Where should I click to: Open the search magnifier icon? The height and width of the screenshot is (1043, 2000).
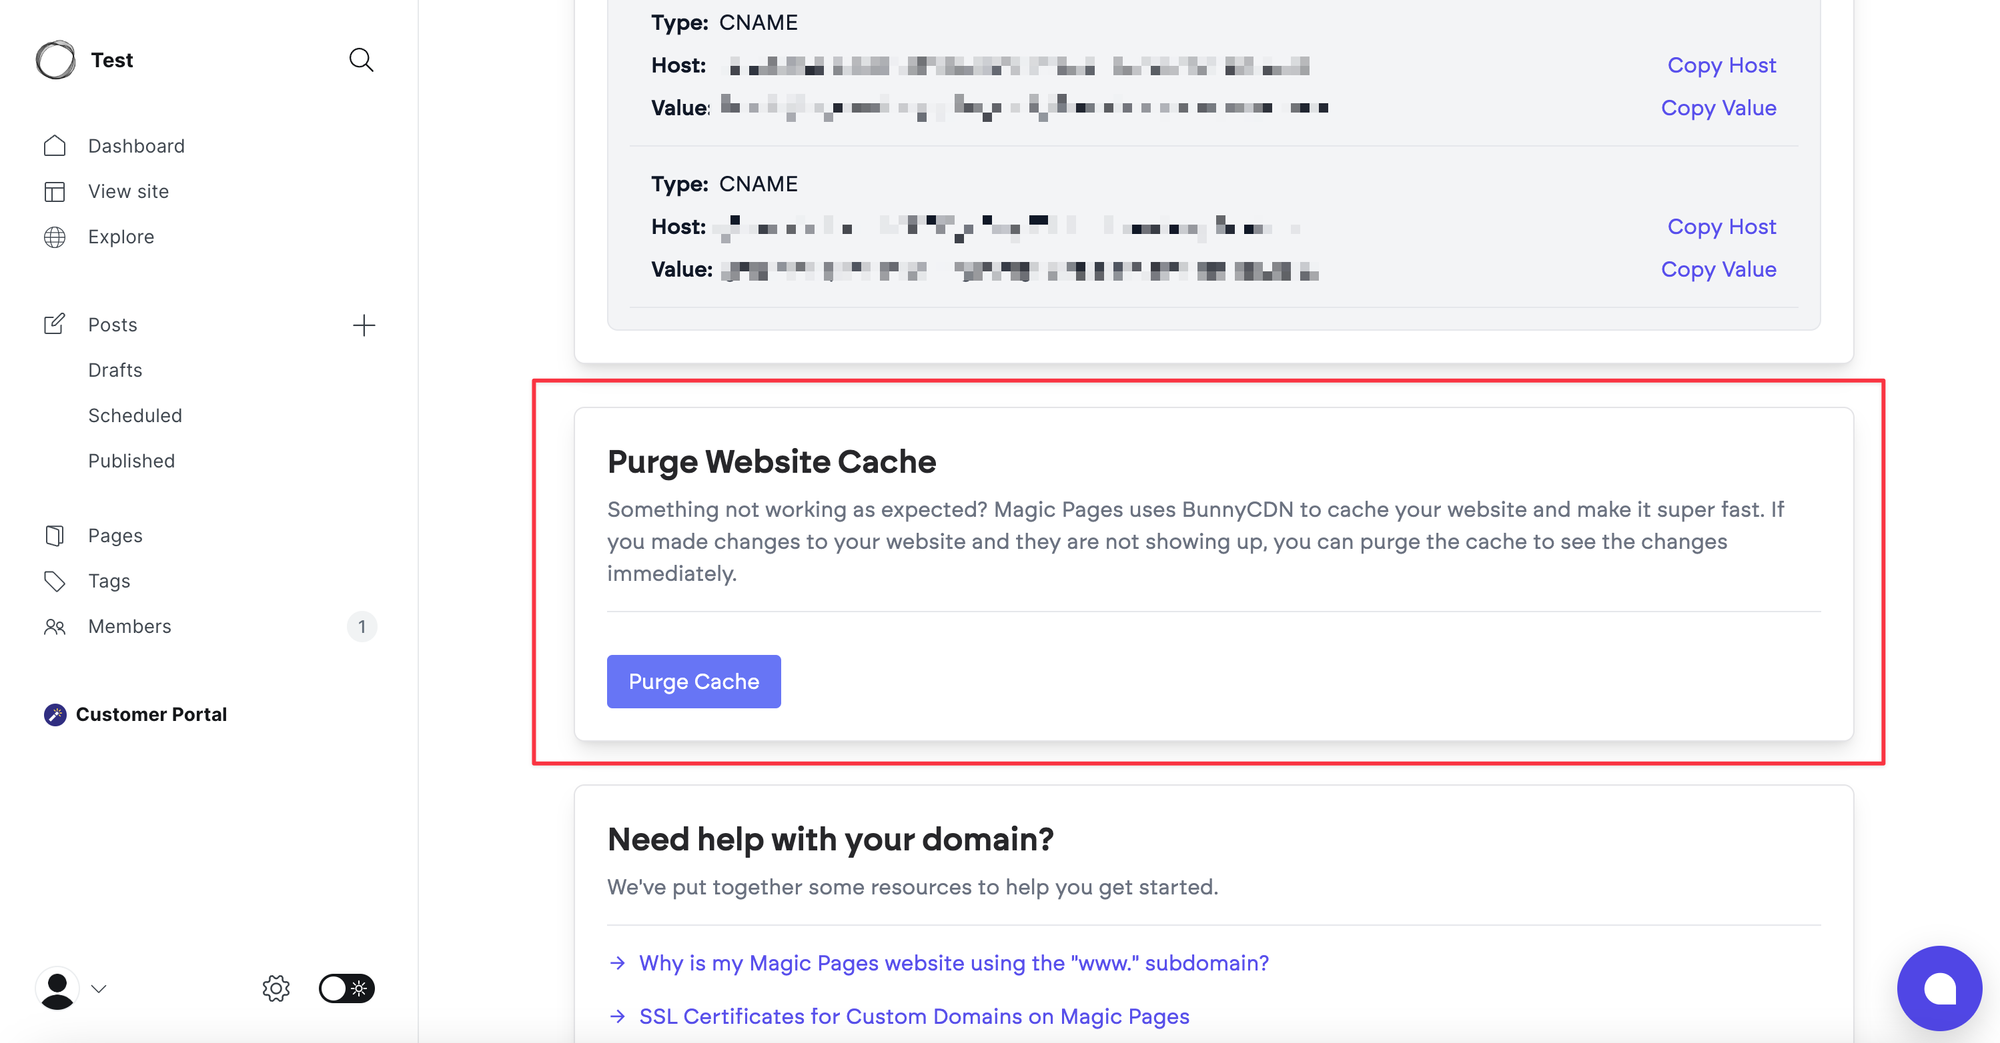[x=361, y=60]
